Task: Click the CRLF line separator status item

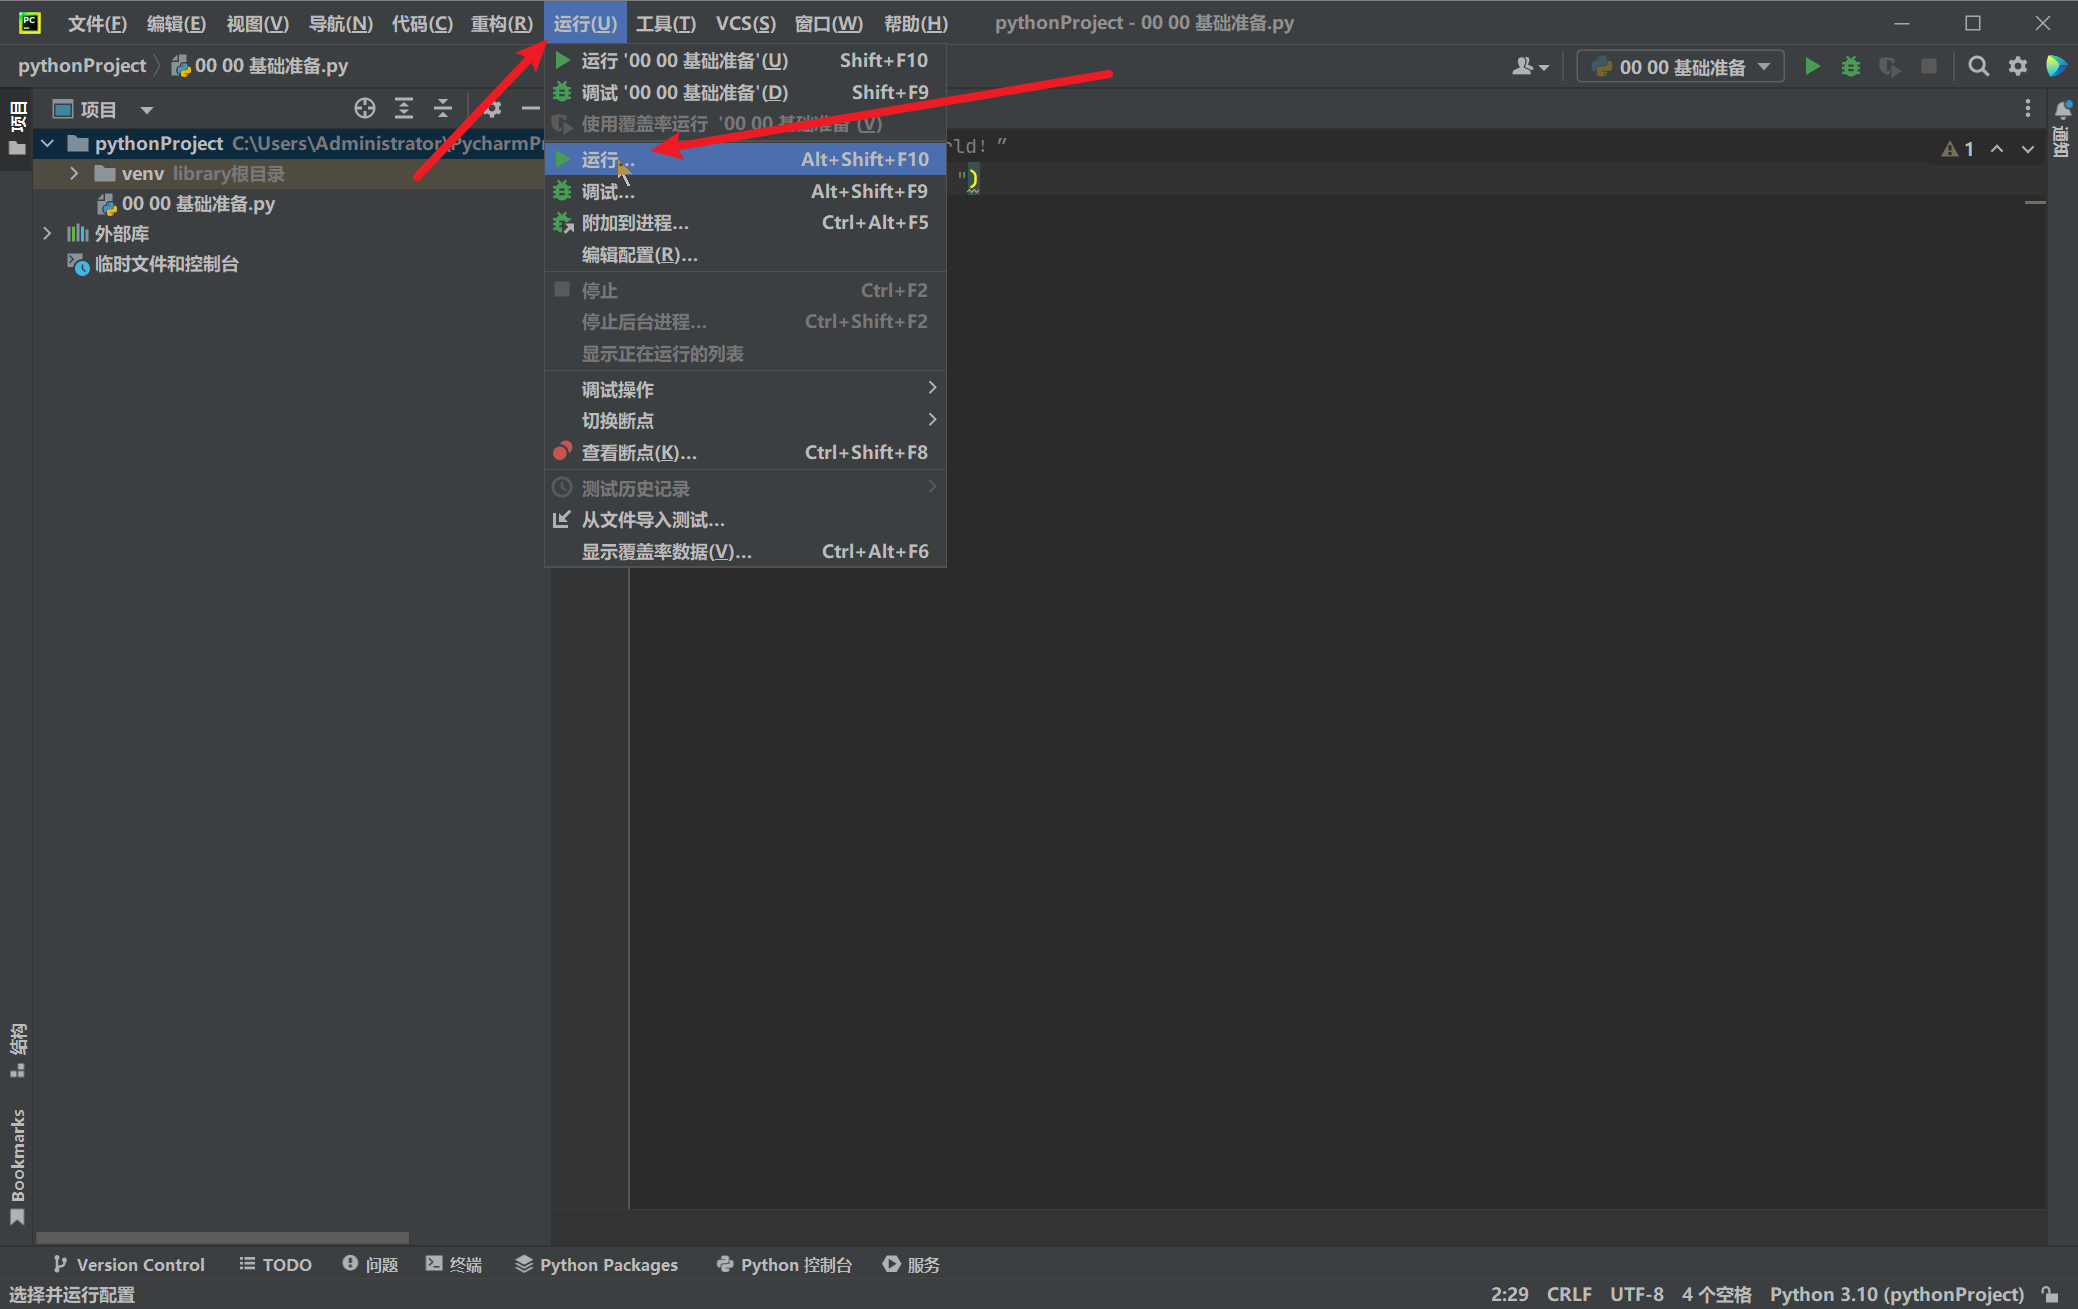Action: (x=1569, y=1294)
